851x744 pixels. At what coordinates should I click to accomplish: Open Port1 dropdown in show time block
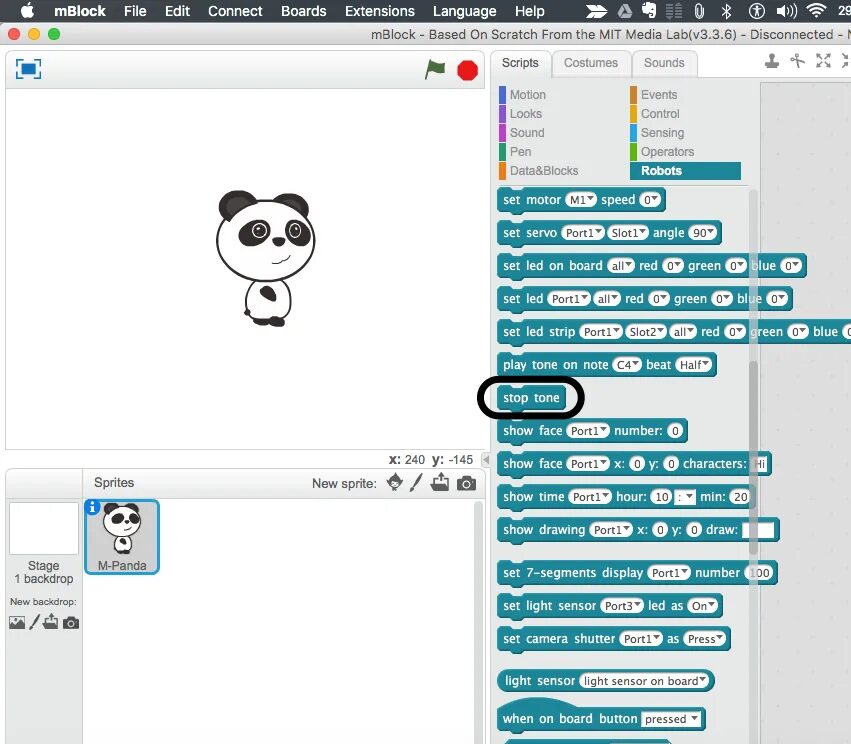(x=590, y=497)
